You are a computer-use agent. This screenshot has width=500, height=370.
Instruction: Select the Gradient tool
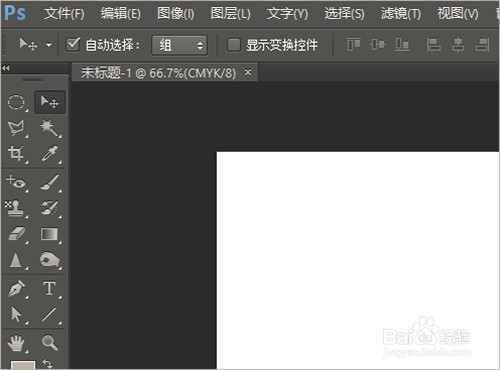[x=49, y=234]
